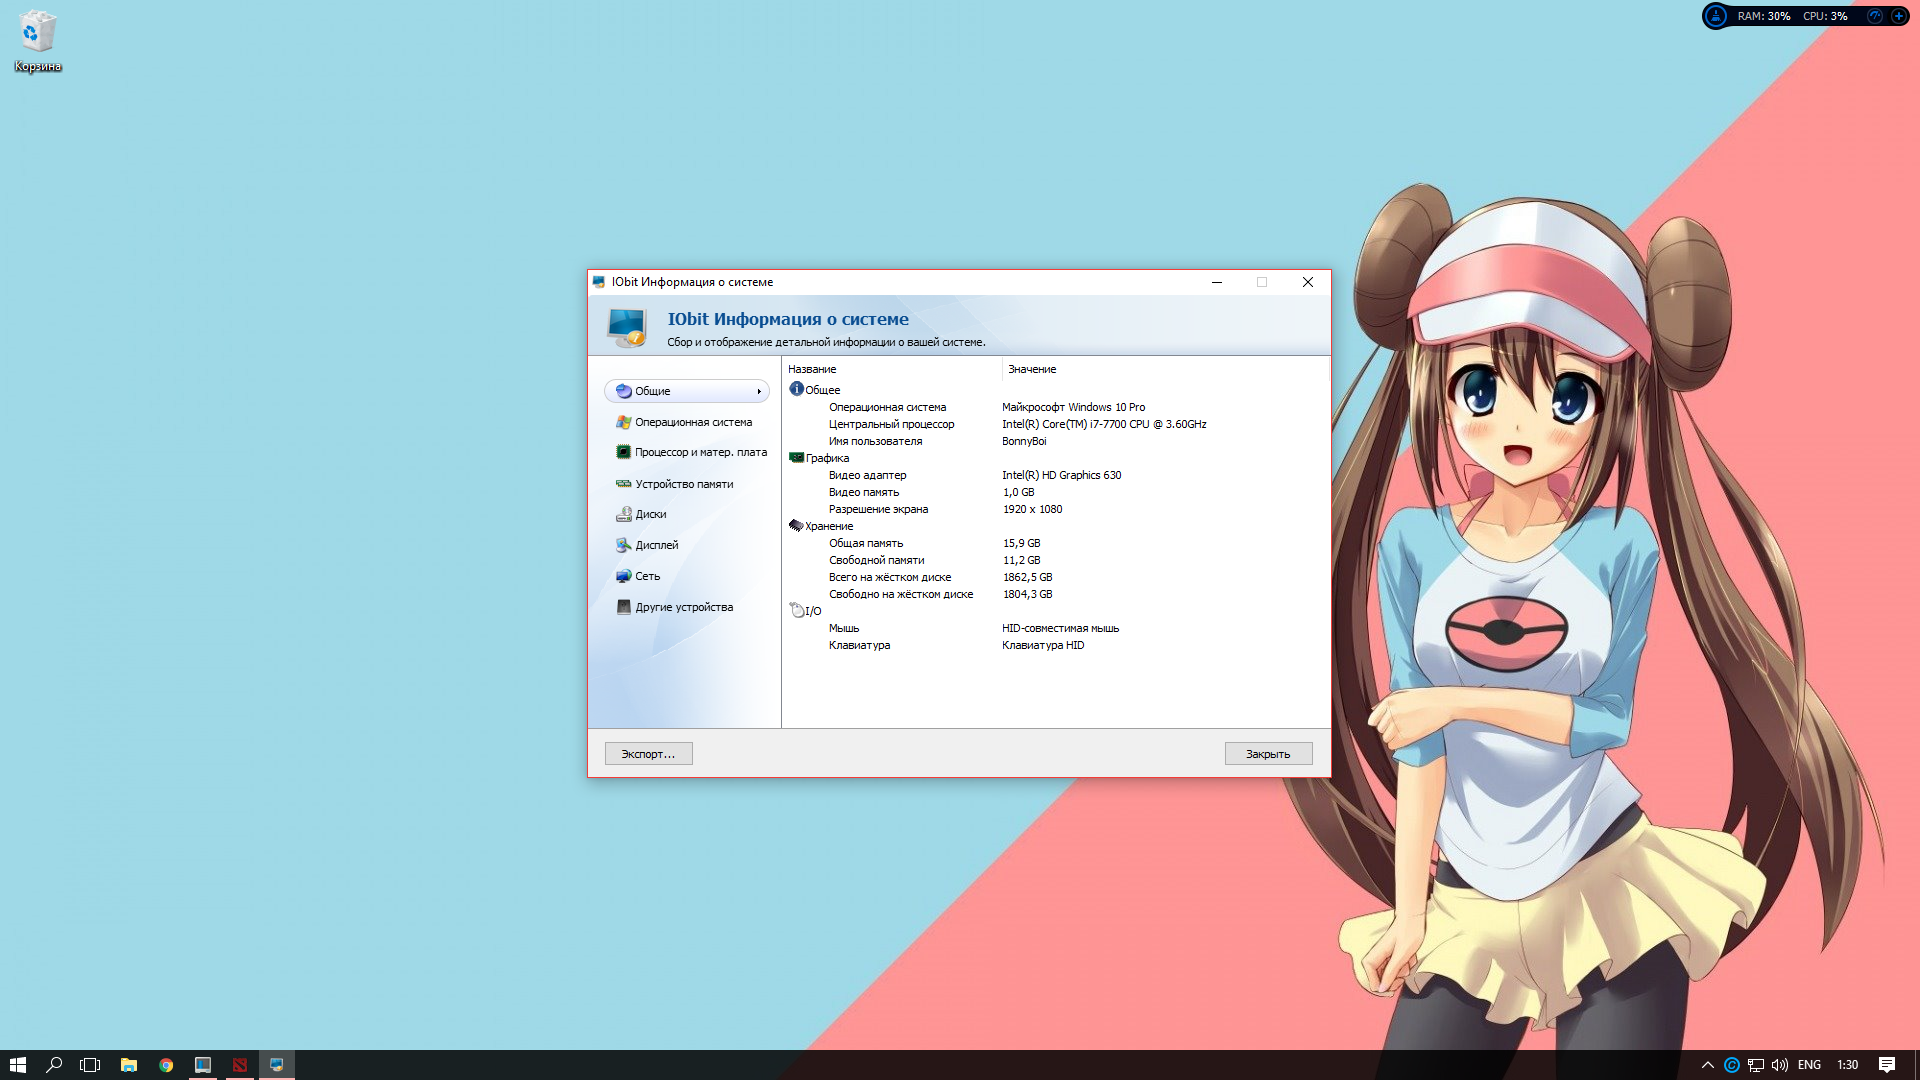Select the Видео память row

1056,492
